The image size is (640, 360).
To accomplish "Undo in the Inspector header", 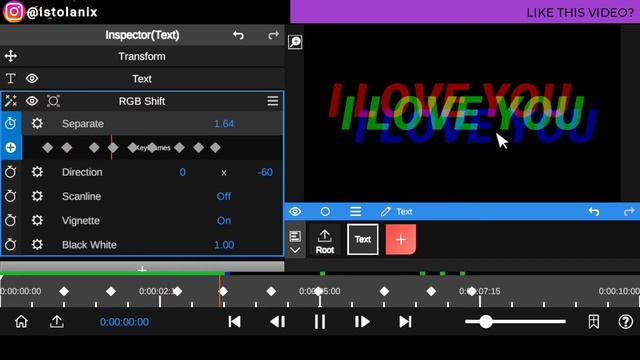I will tap(238, 35).
